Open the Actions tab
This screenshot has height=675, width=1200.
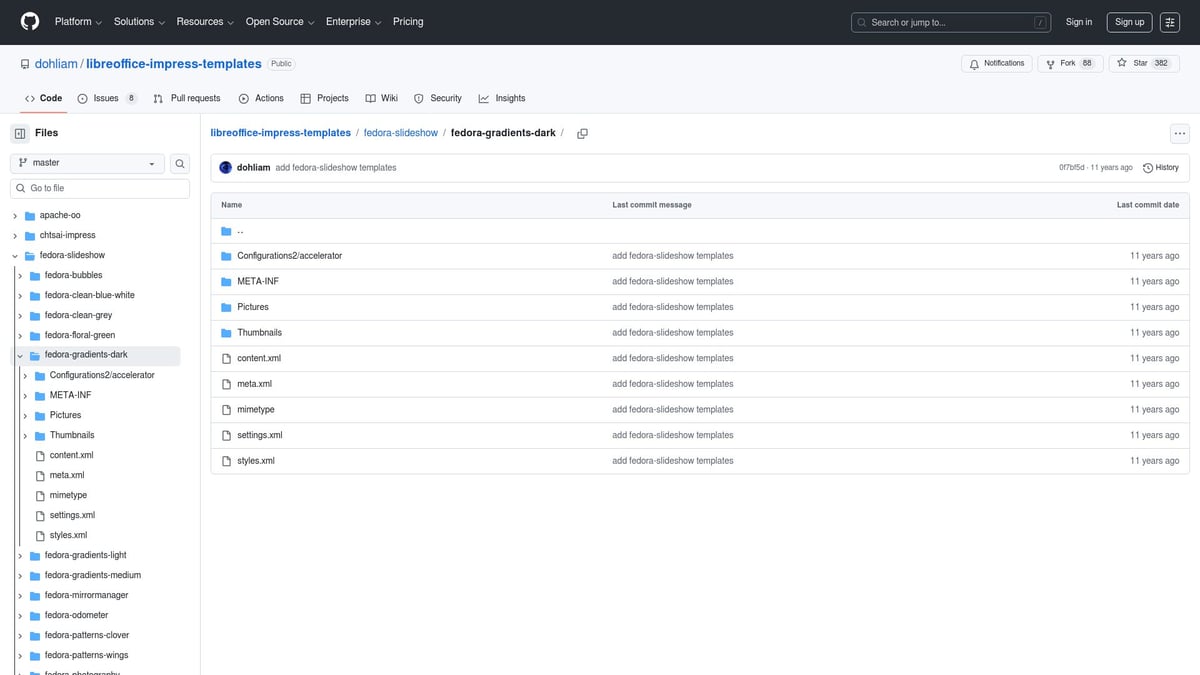tap(261, 98)
